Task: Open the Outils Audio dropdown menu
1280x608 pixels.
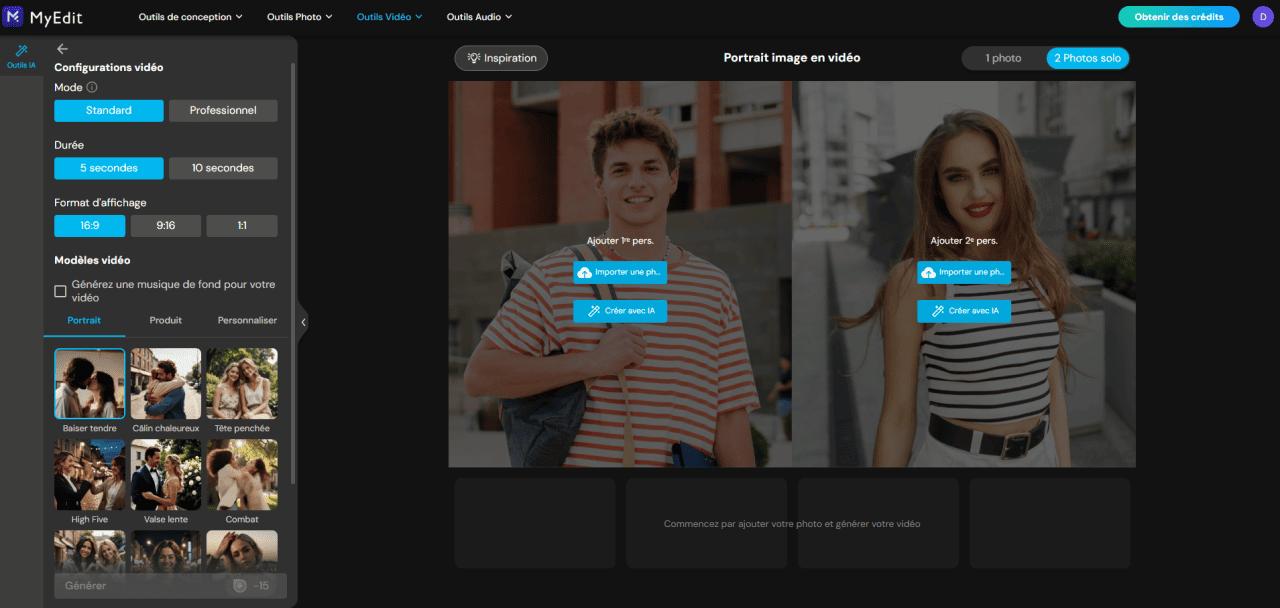Action: pos(479,17)
